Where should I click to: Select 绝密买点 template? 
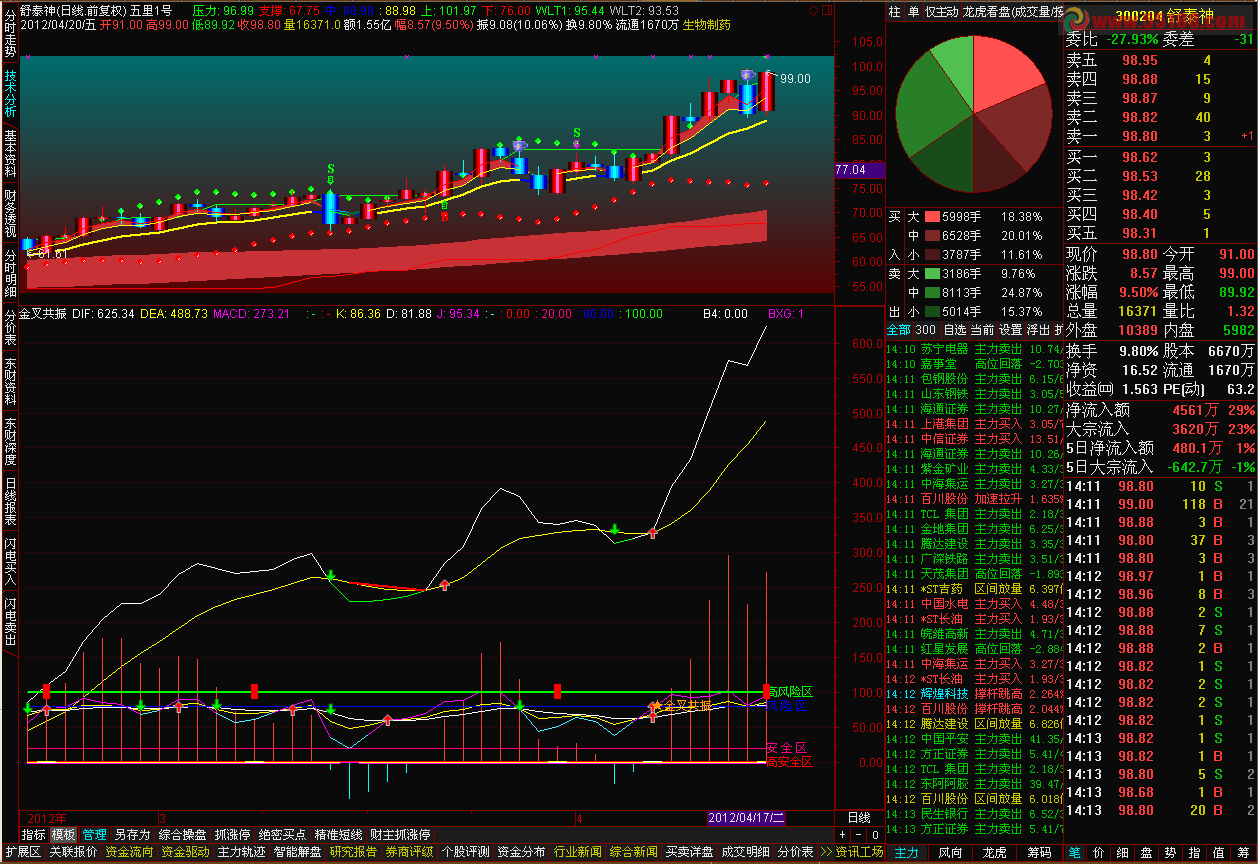pos(282,834)
